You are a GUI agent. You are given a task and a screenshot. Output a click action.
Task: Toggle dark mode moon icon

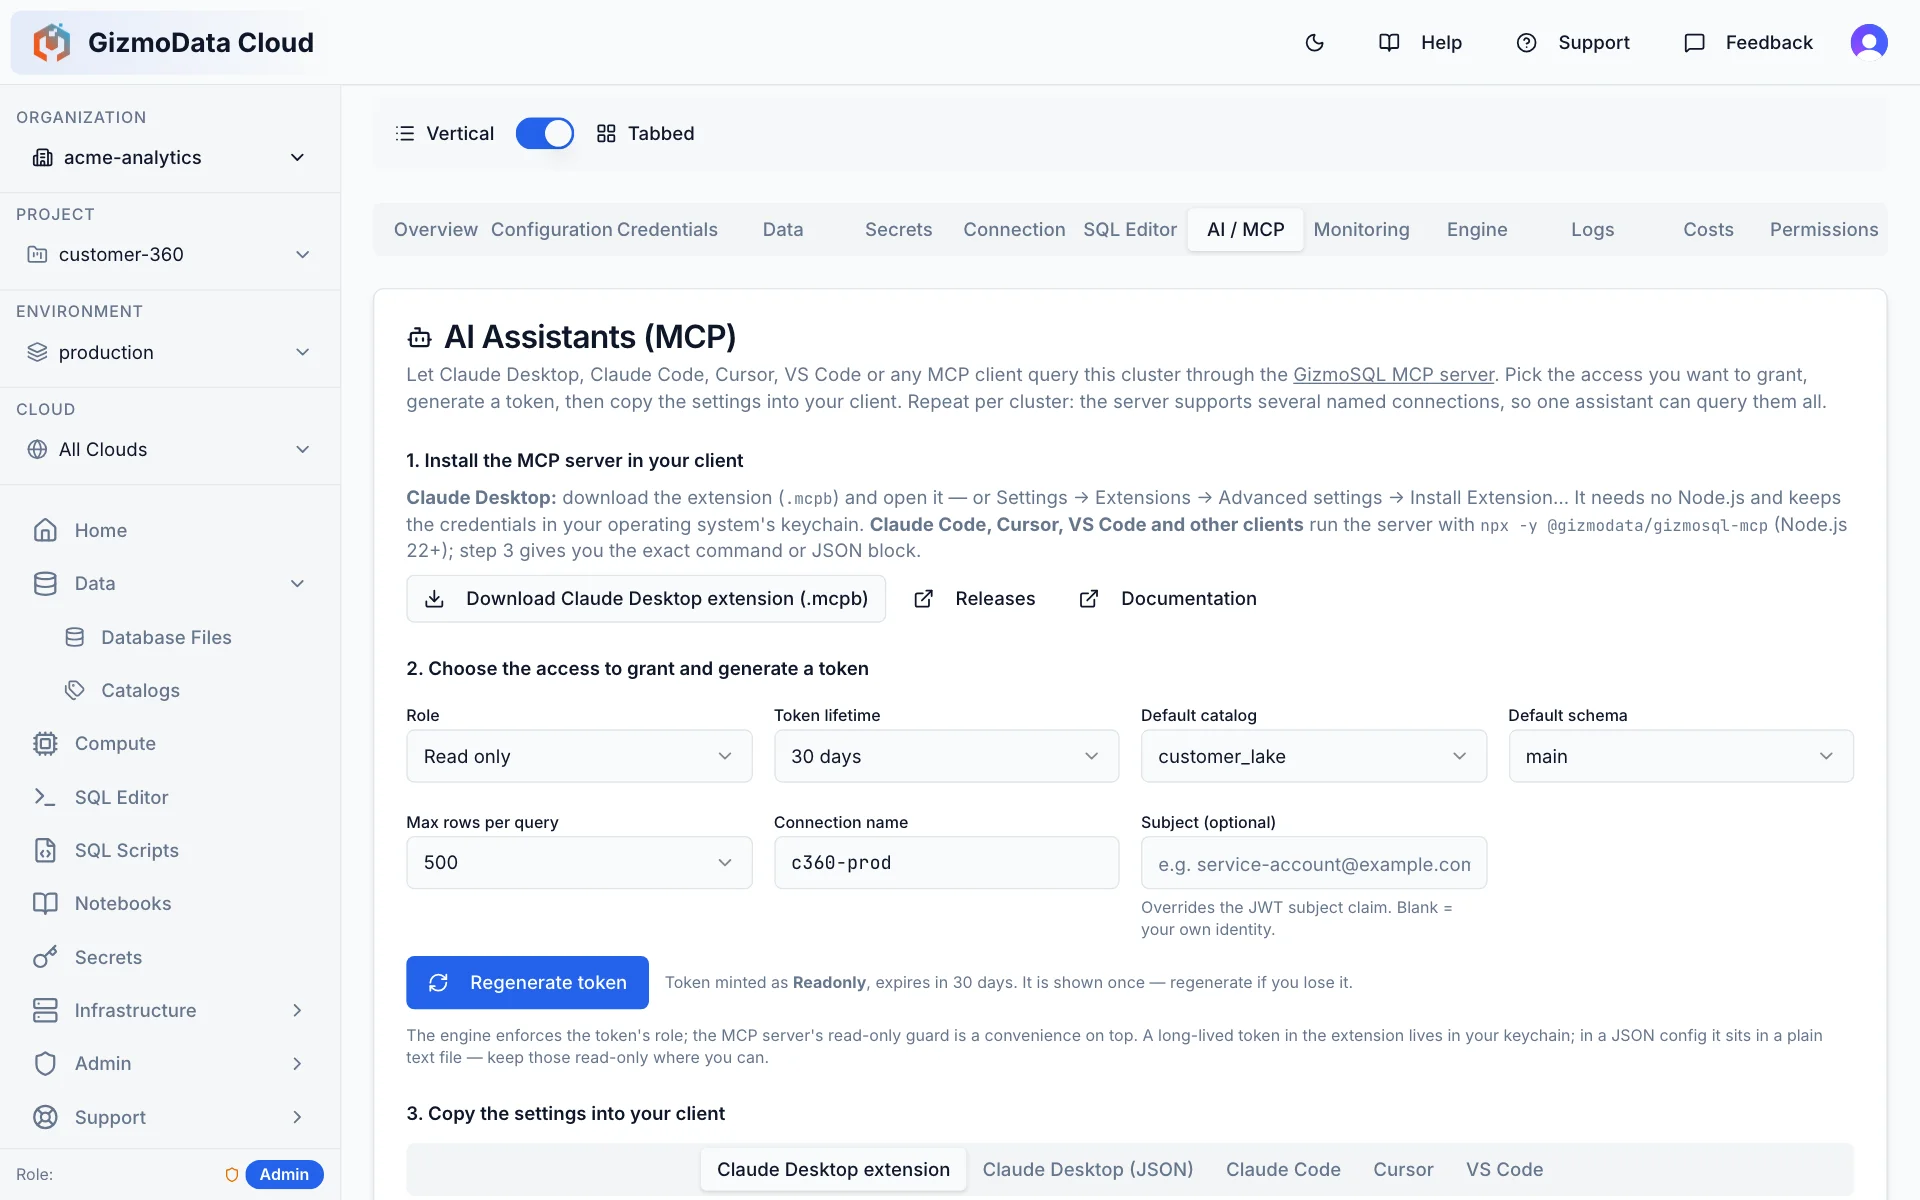(x=1315, y=42)
